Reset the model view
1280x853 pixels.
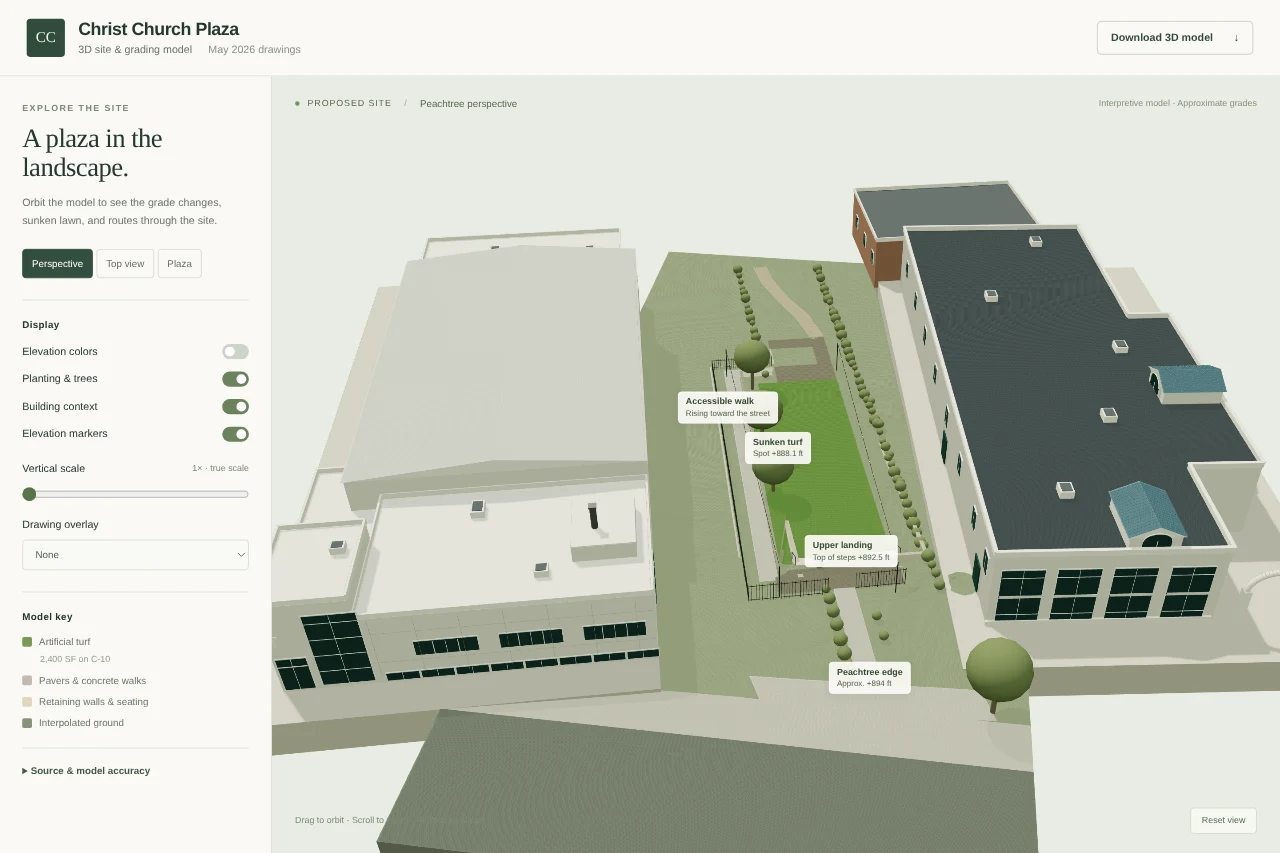1223,820
